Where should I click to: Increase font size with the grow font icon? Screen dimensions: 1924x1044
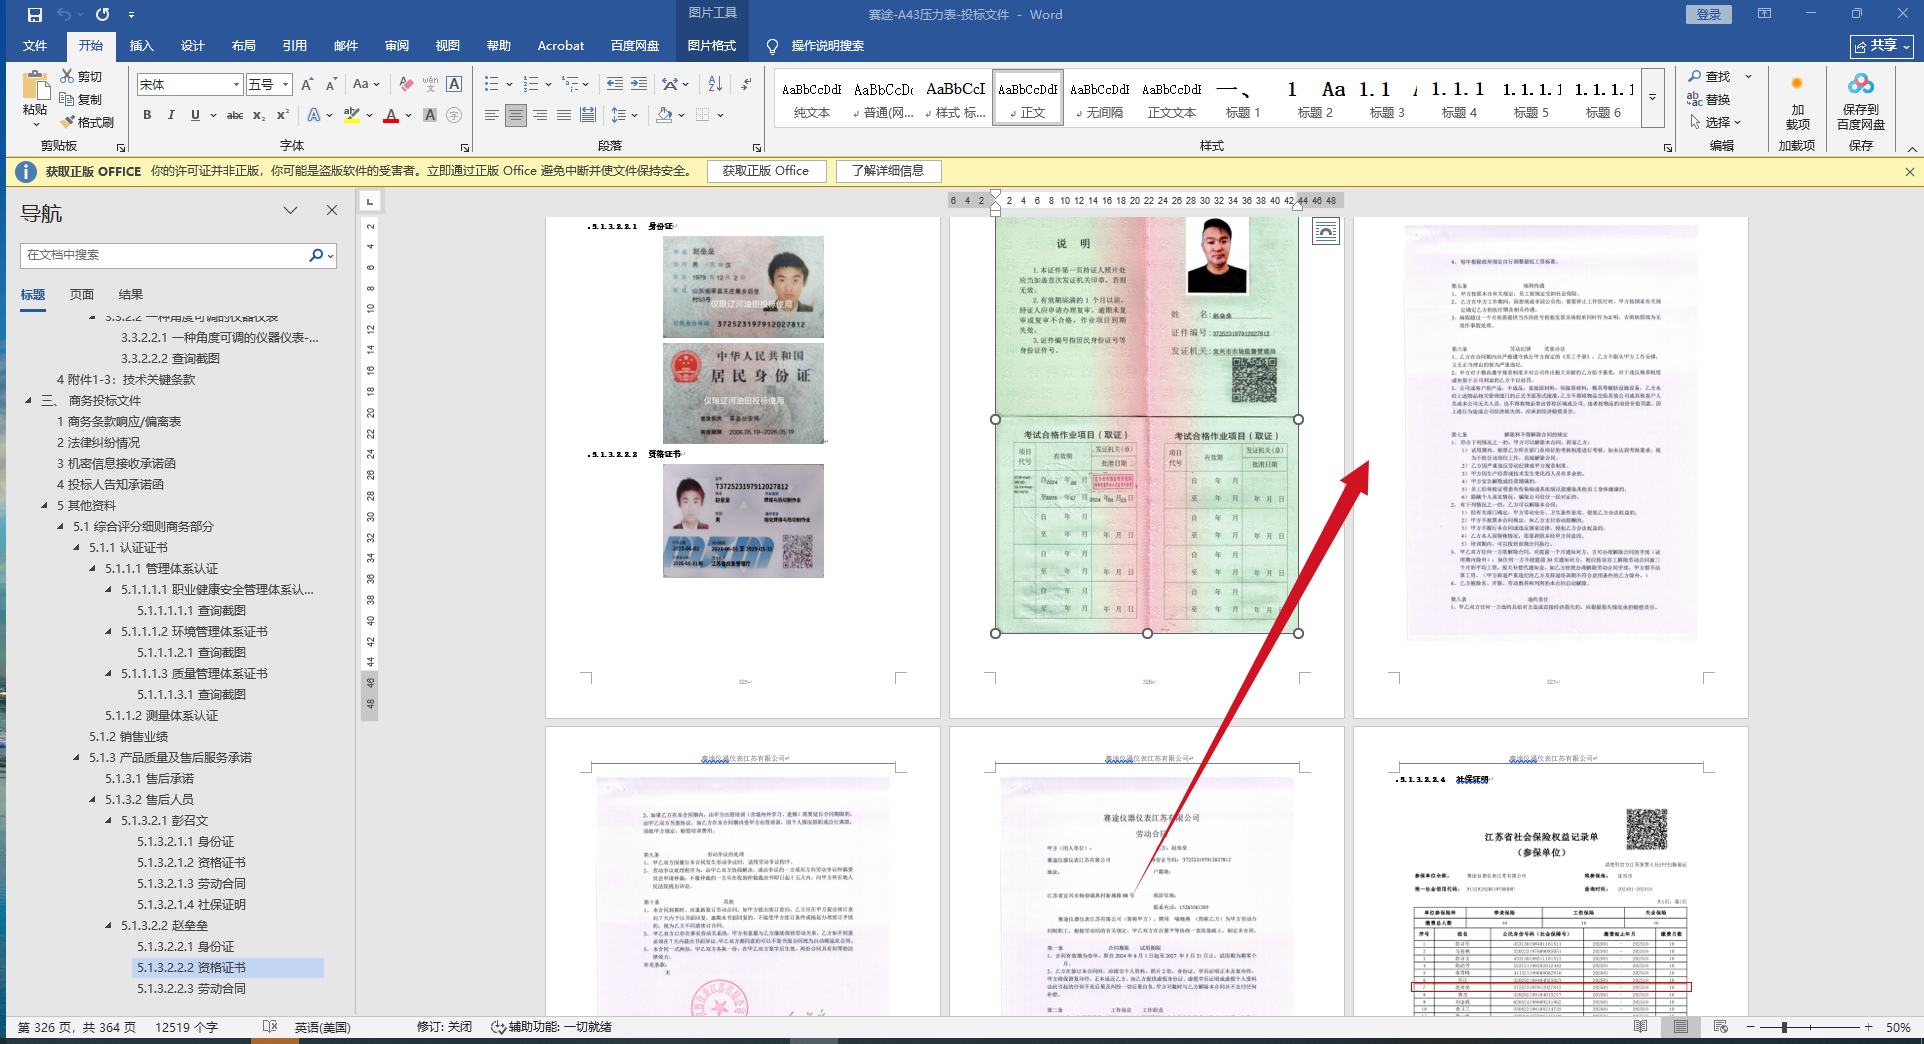point(307,84)
